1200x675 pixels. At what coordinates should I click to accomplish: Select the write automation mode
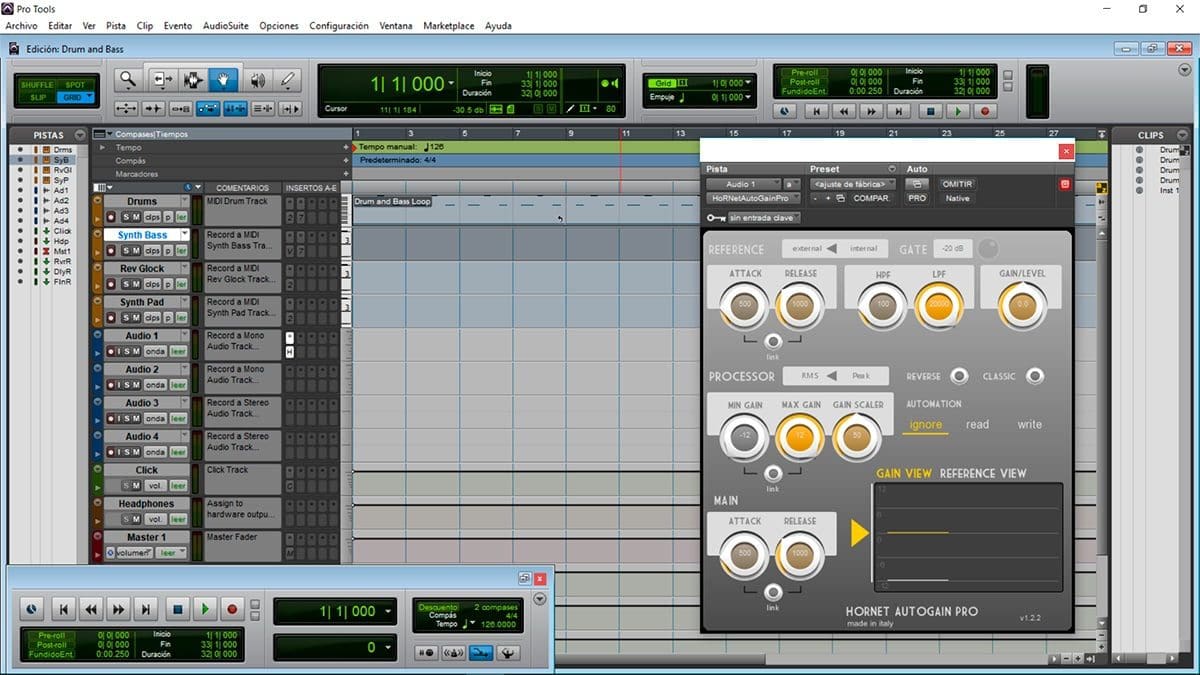(x=1030, y=424)
